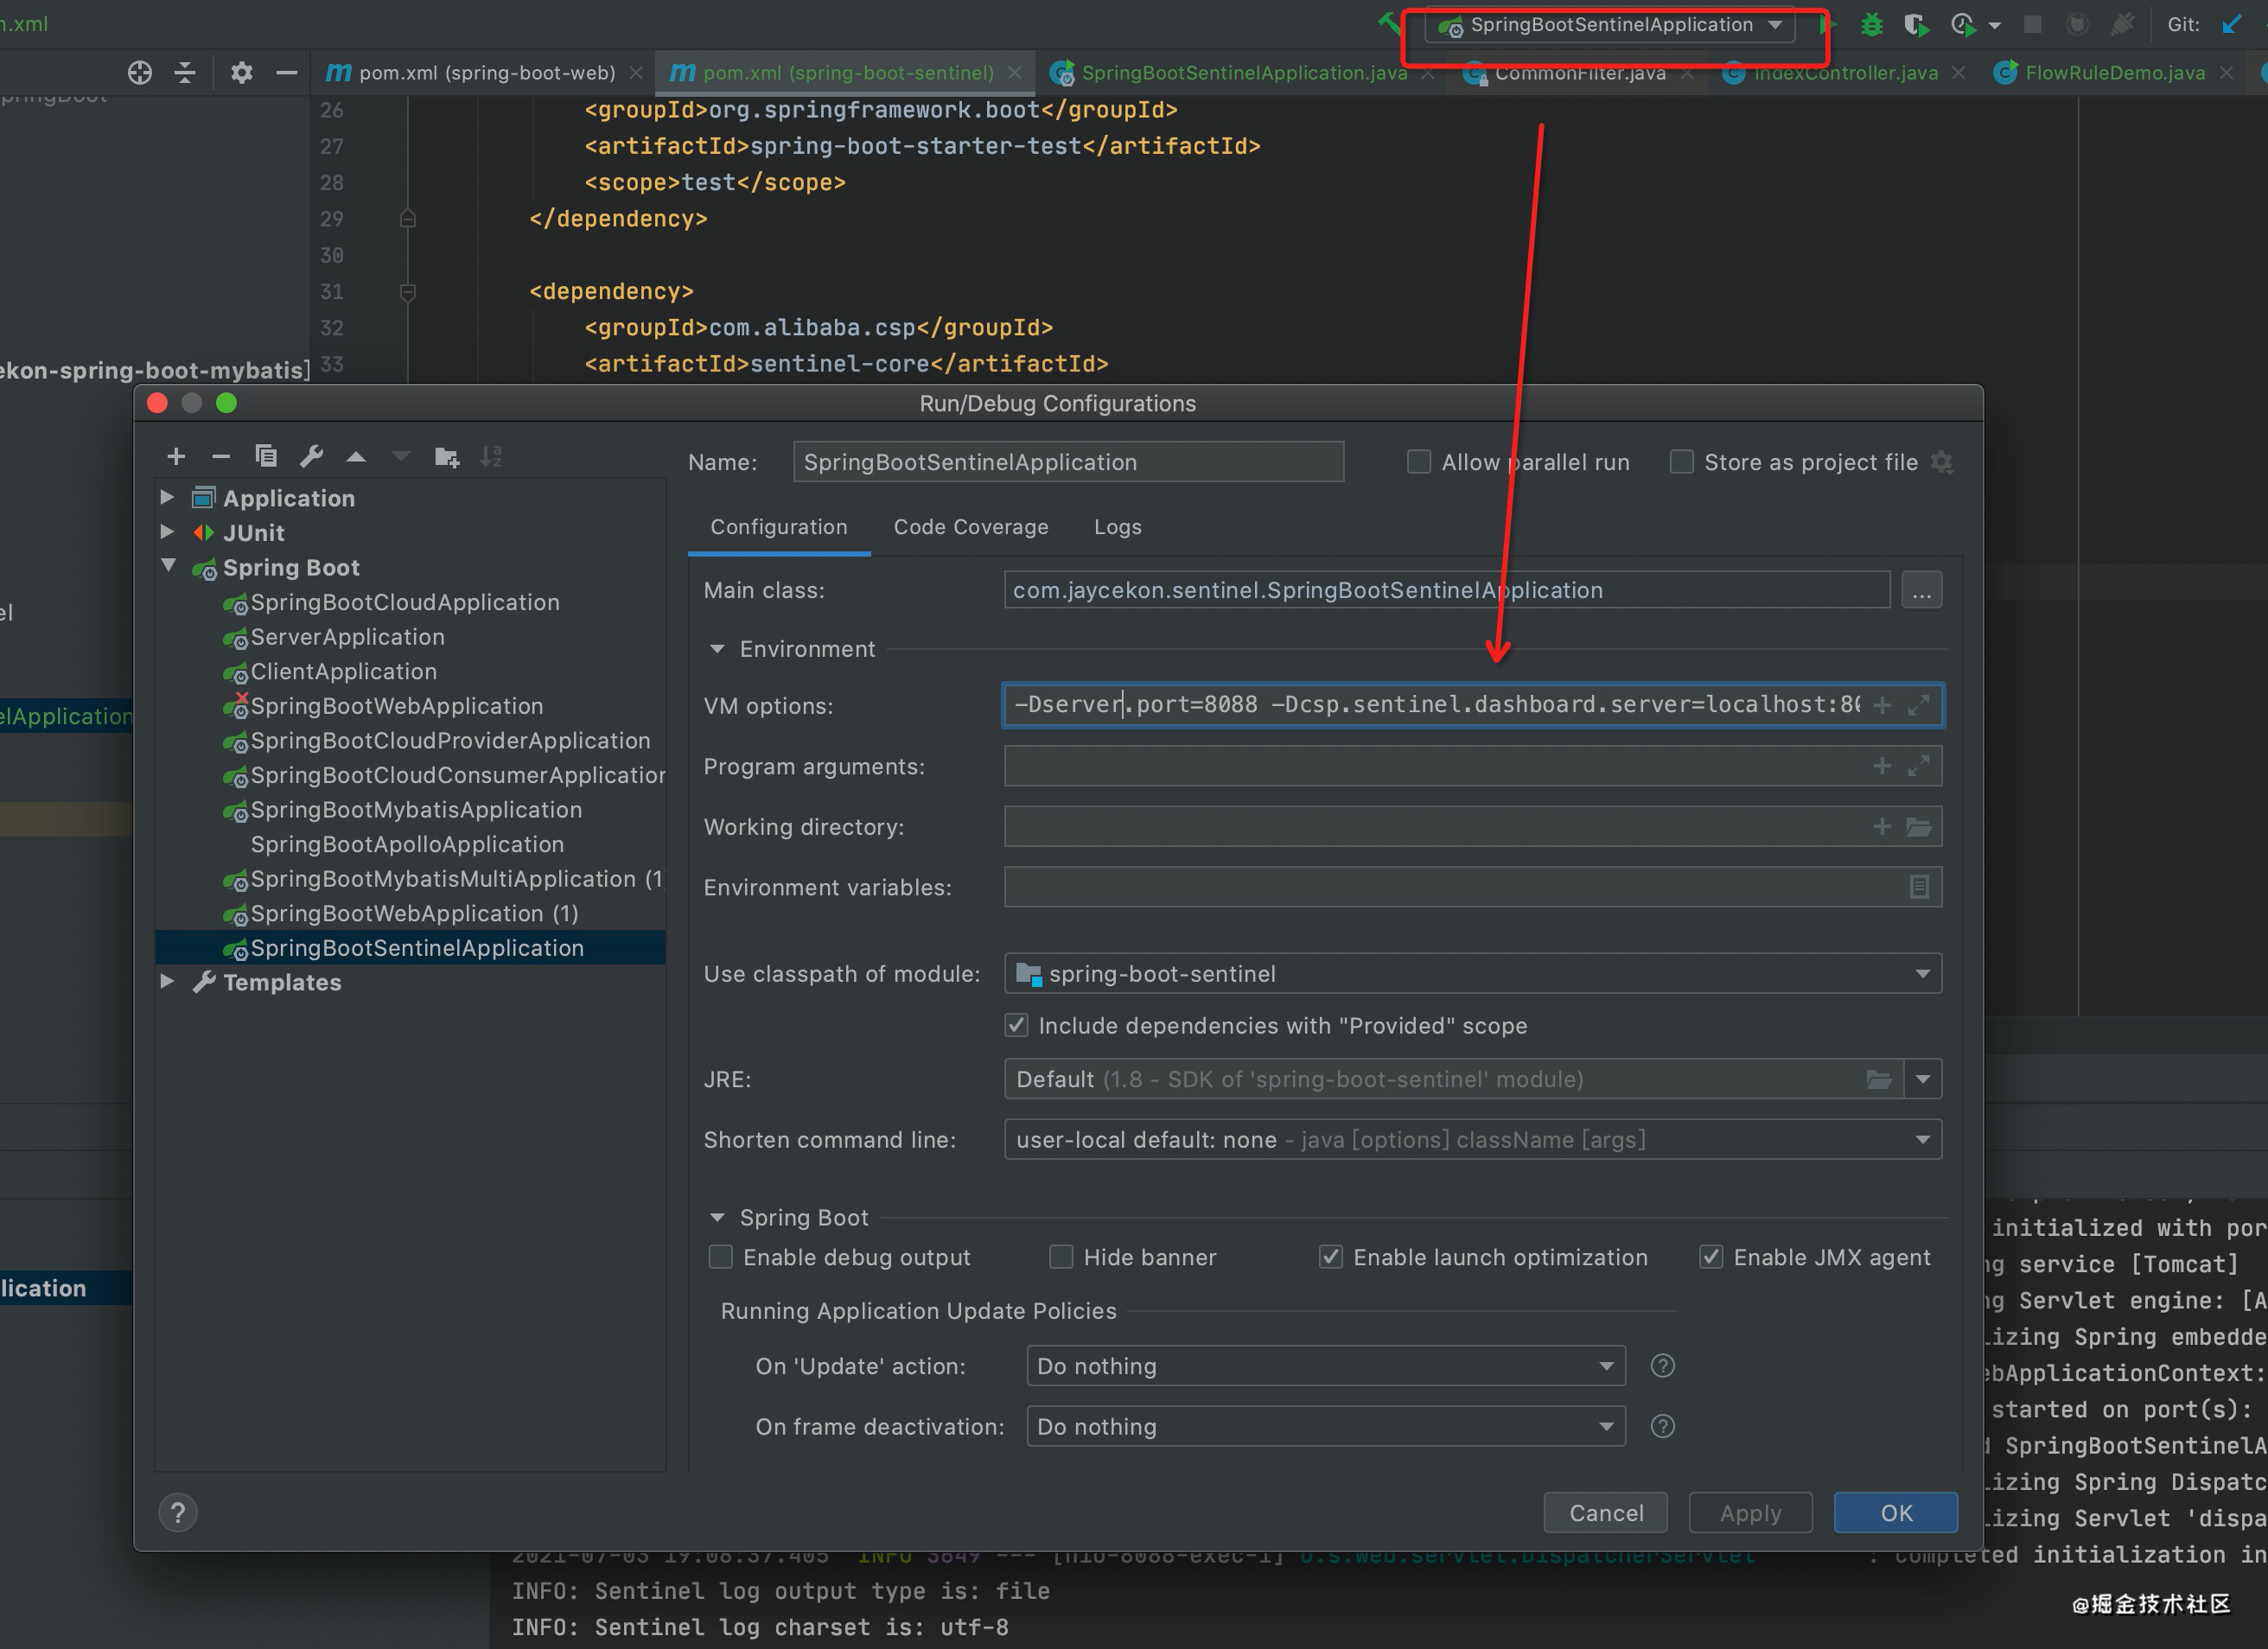The width and height of the screenshot is (2268, 1649).
Task: Add new configuration with plus icon
Action: point(176,457)
